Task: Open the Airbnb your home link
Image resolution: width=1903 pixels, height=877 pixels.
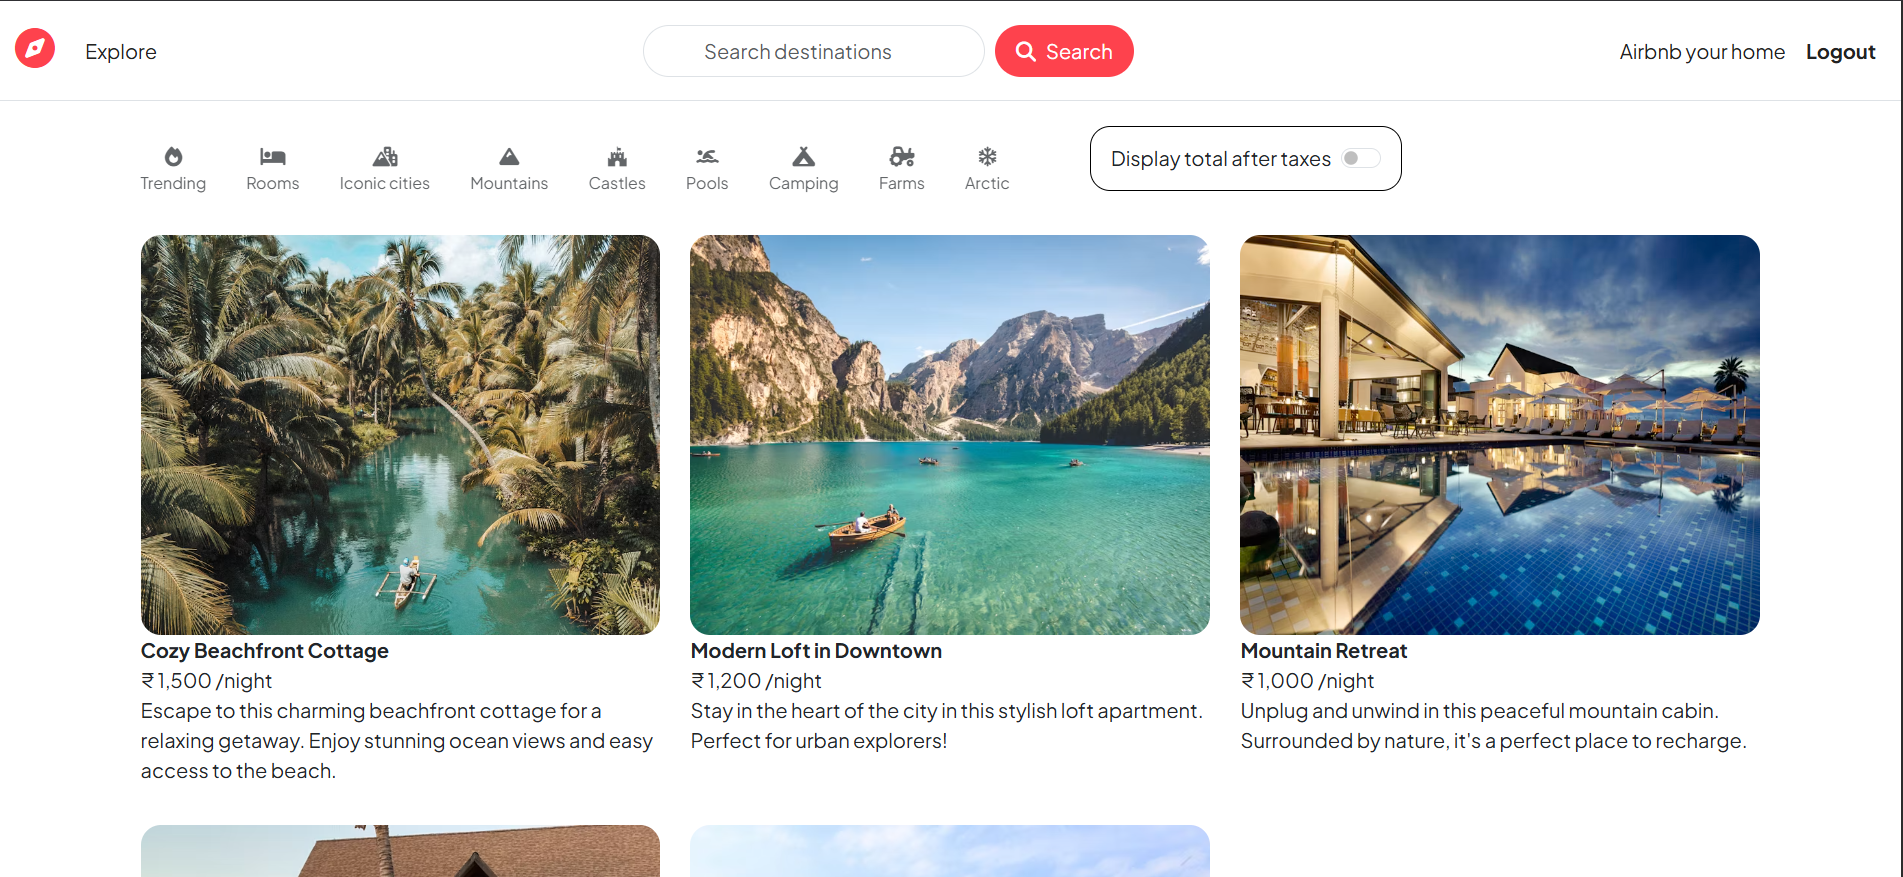Action: (x=1702, y=52)
